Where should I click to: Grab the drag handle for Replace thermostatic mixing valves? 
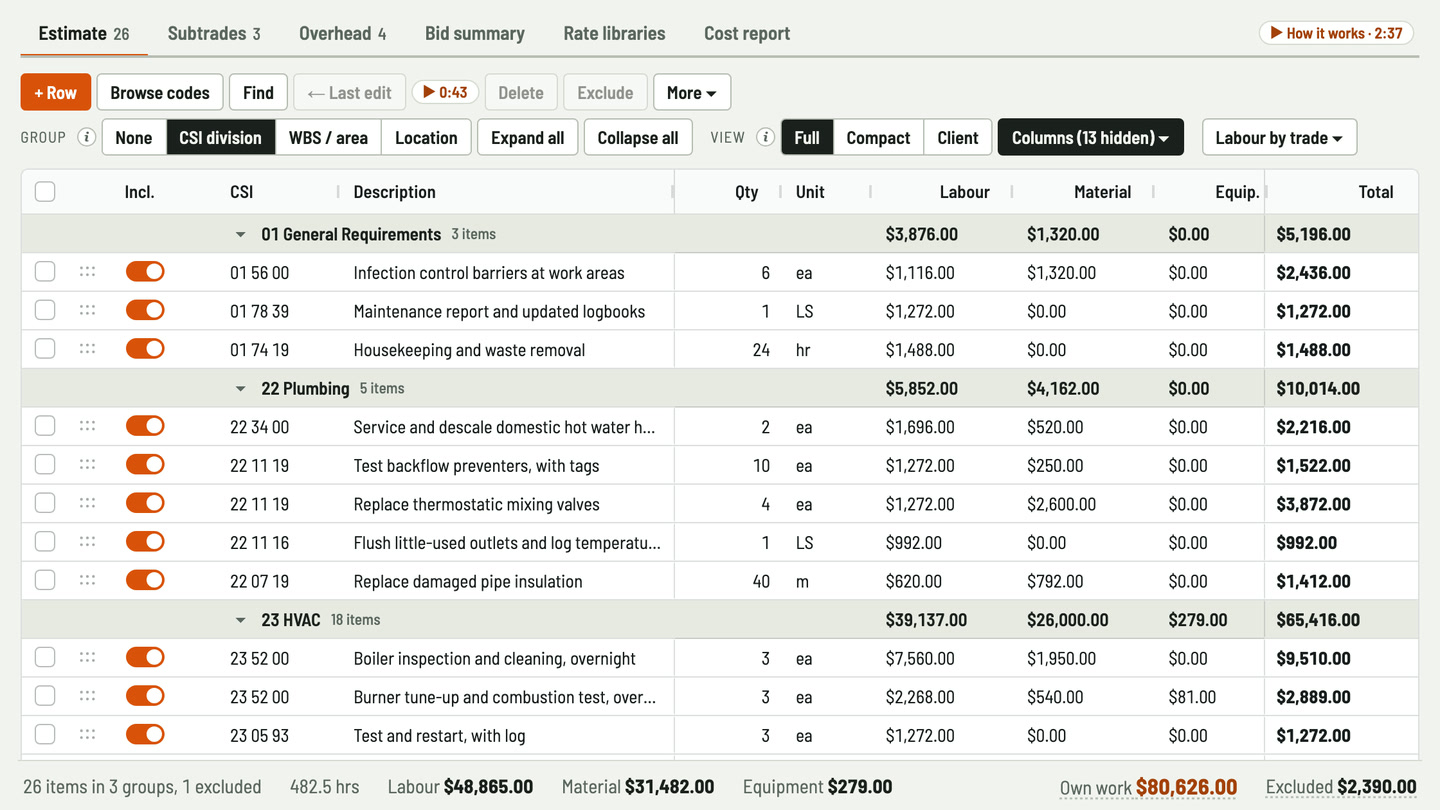pyautogui.click(x=87, y=503)
